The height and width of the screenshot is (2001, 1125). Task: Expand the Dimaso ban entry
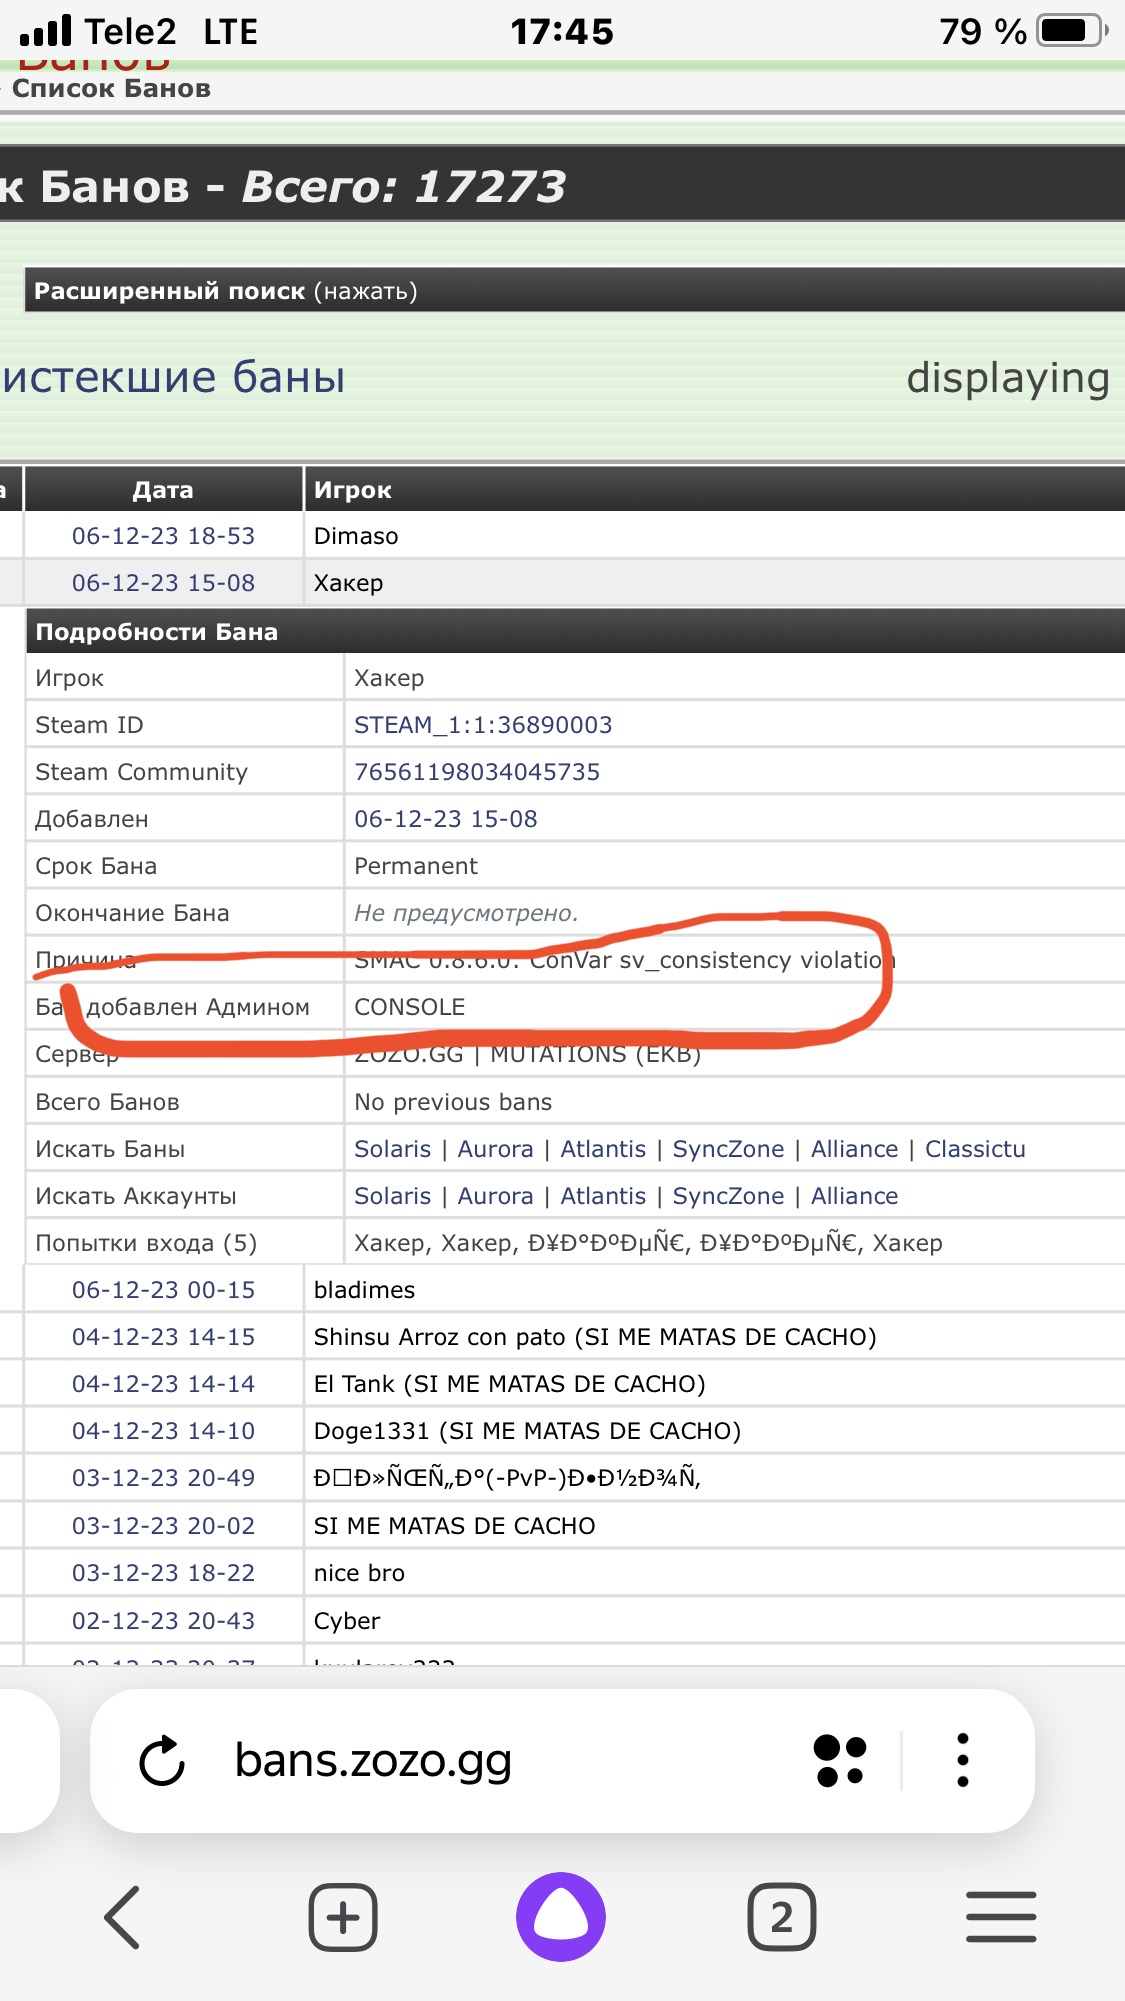pos(356,536)
